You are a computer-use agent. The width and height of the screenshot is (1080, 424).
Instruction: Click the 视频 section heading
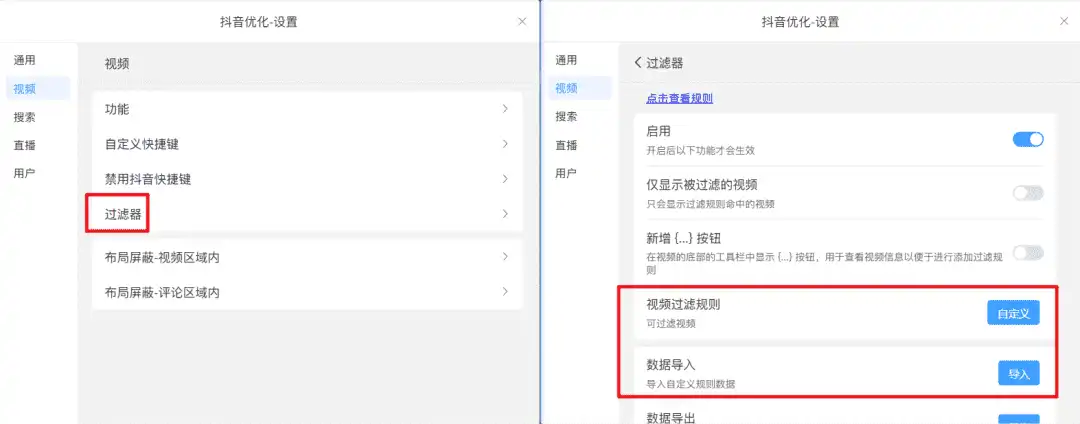(117, 65)
